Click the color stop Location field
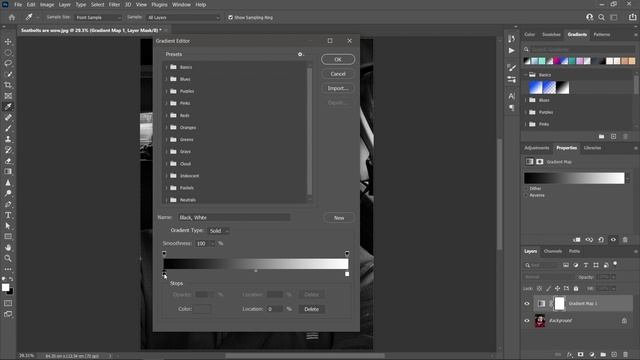Screen dimensions: 640x360 [274, 309]
